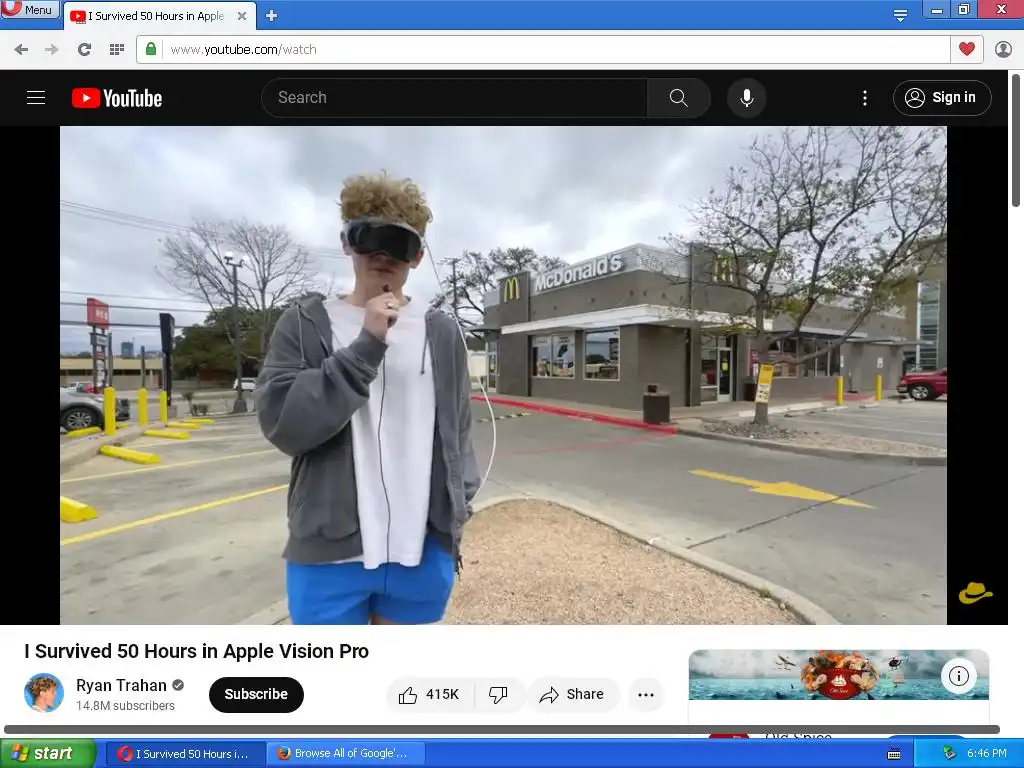Close the 'I Survived 50 Hours' browser tab
This screenshot has width=1024, height=768.
coord(242,16)
